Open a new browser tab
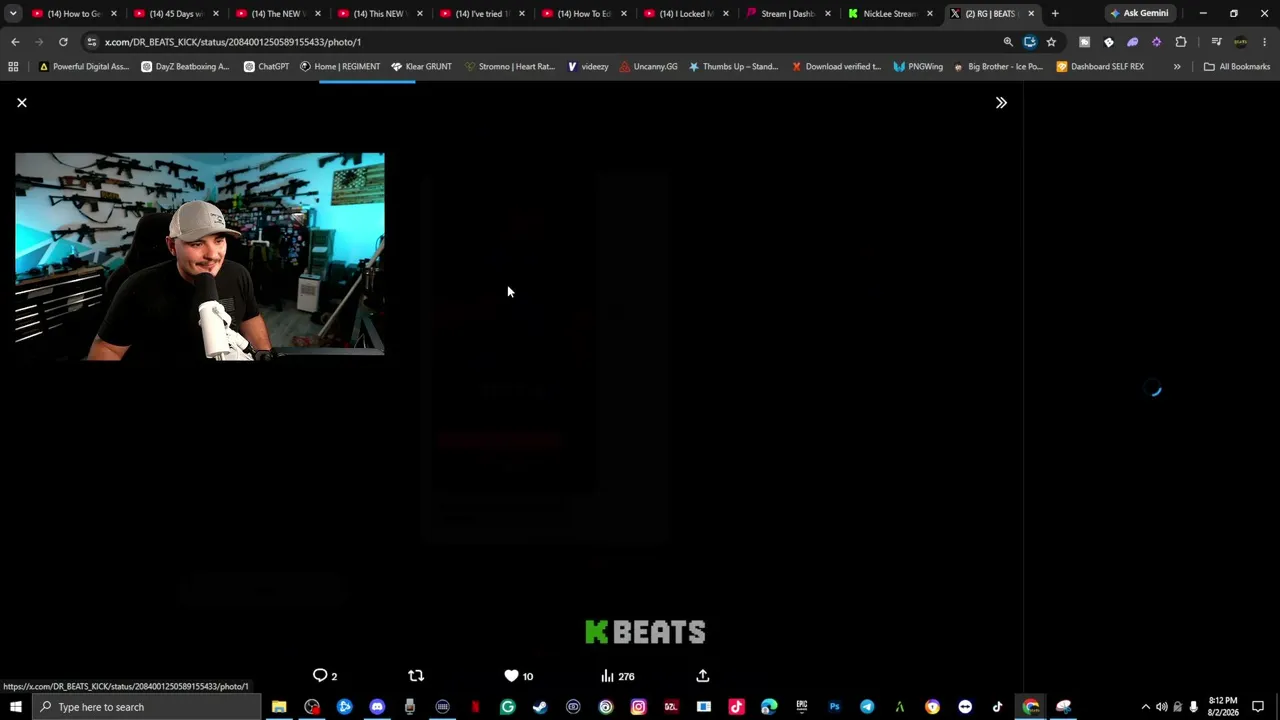1280x720 pixels. point(1055,14)
